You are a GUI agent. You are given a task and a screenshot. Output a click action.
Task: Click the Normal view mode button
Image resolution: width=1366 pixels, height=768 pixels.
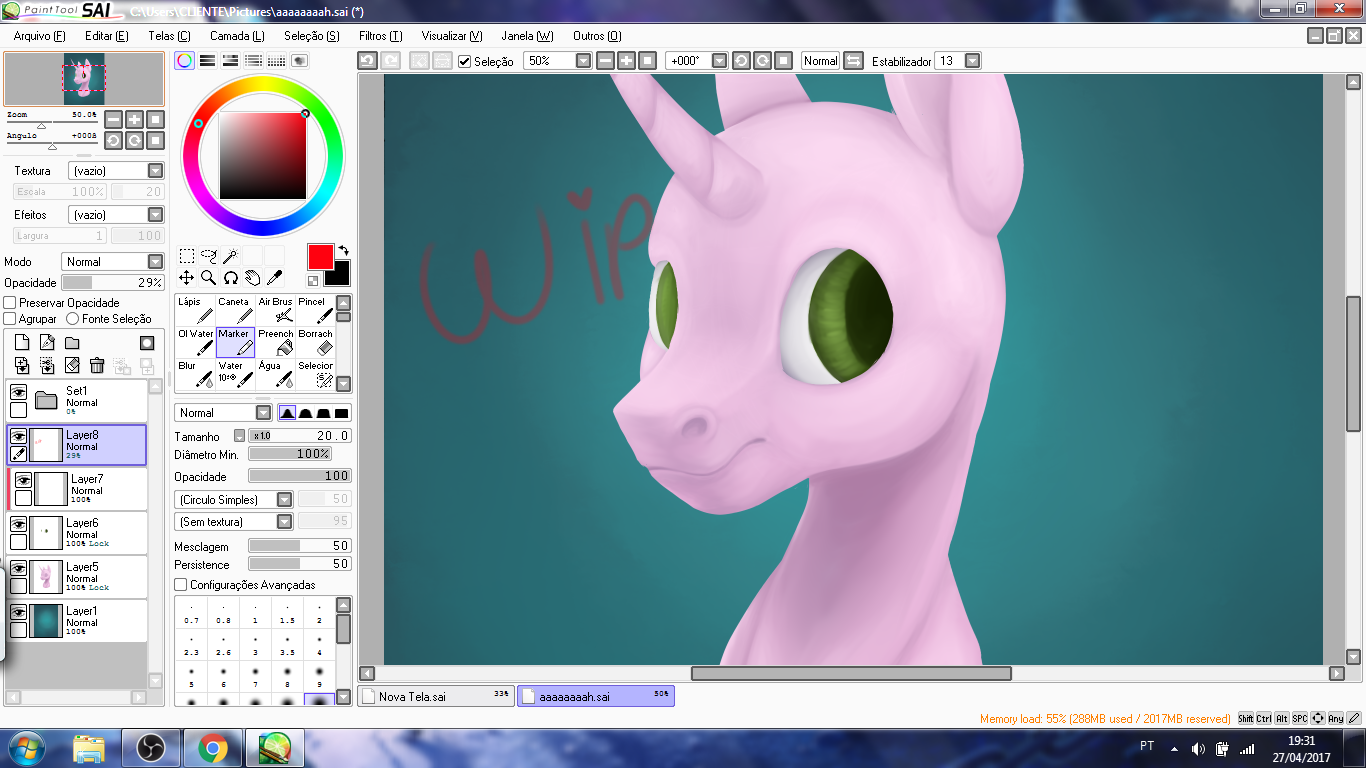click(x=820, y=61)
